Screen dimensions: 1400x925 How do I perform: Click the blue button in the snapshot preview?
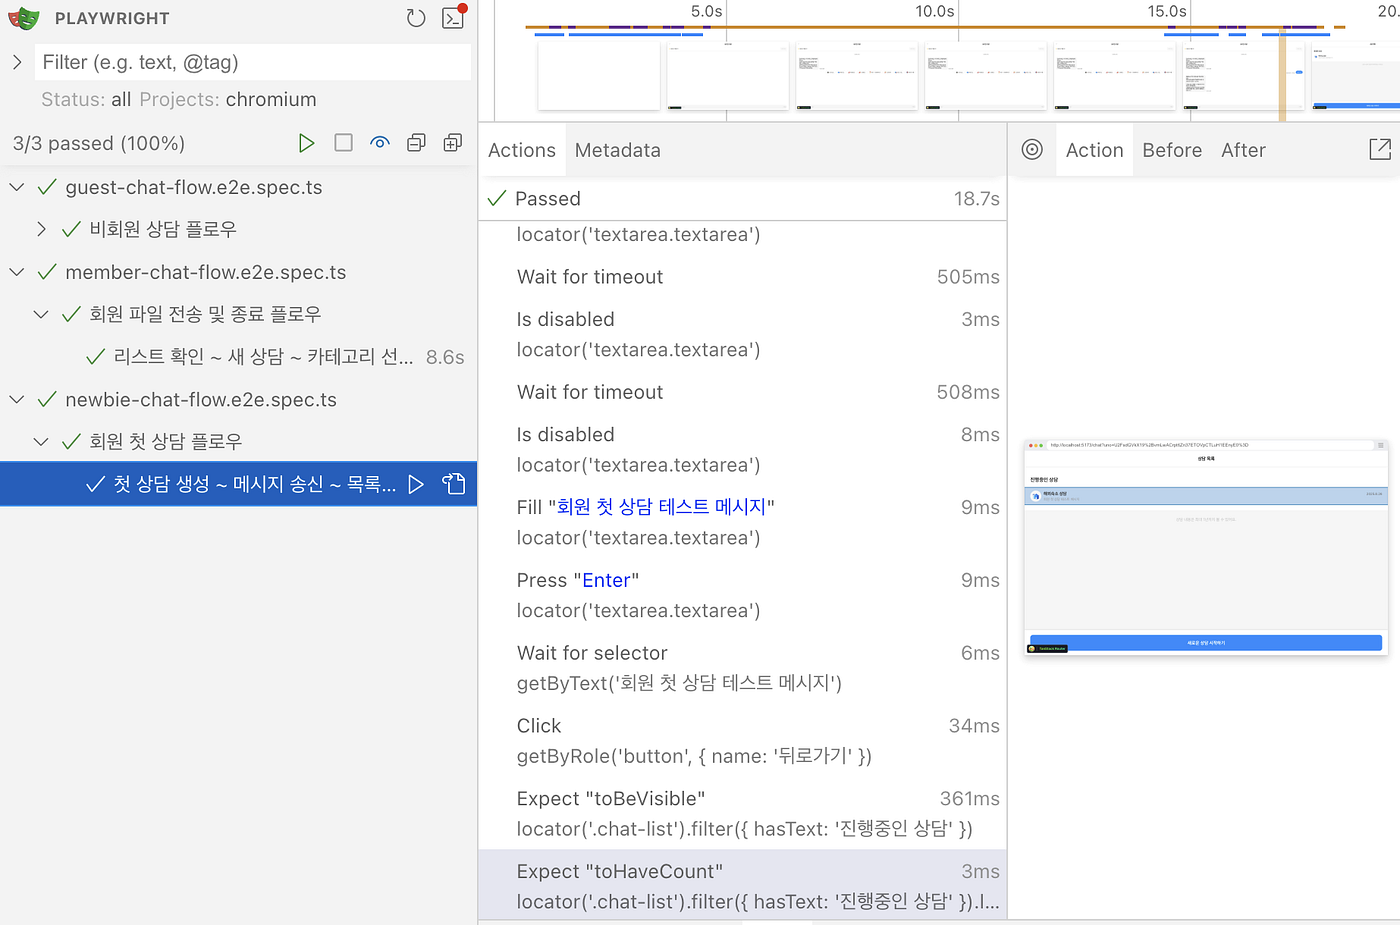1205,643
